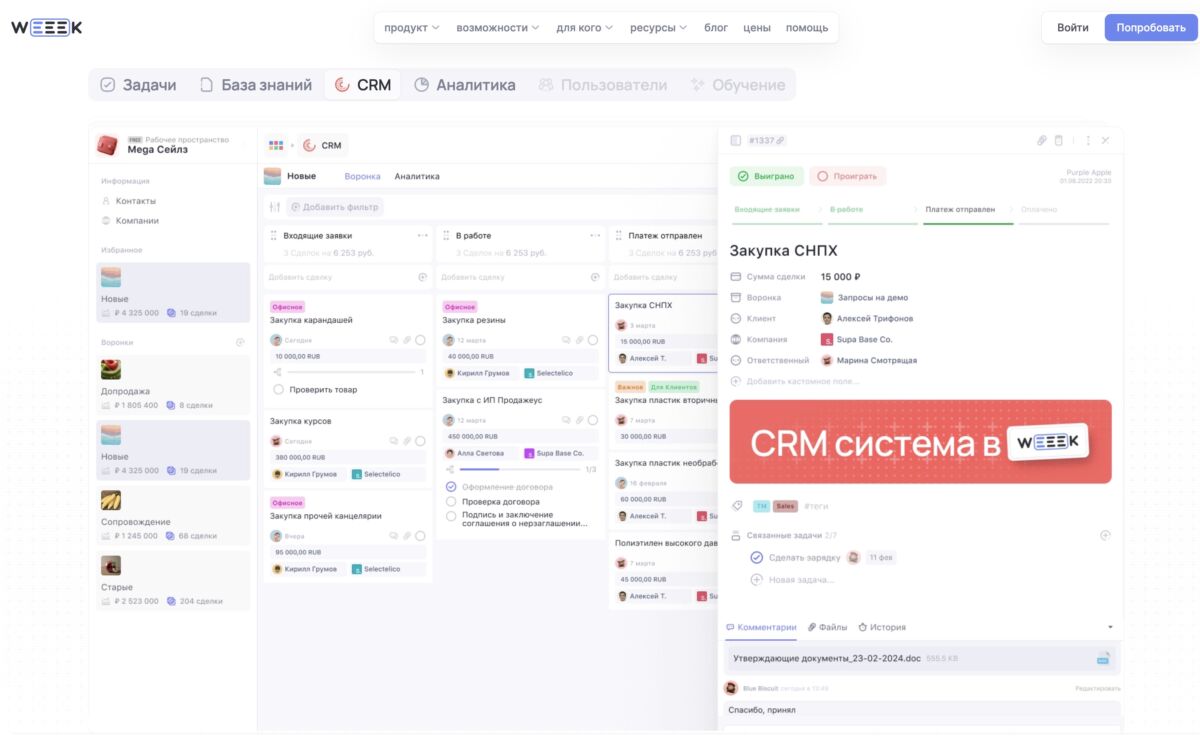1200x754 pixels.
Task: Click the CRM система в WEEEK banner
Action: [x=920, y=442]
